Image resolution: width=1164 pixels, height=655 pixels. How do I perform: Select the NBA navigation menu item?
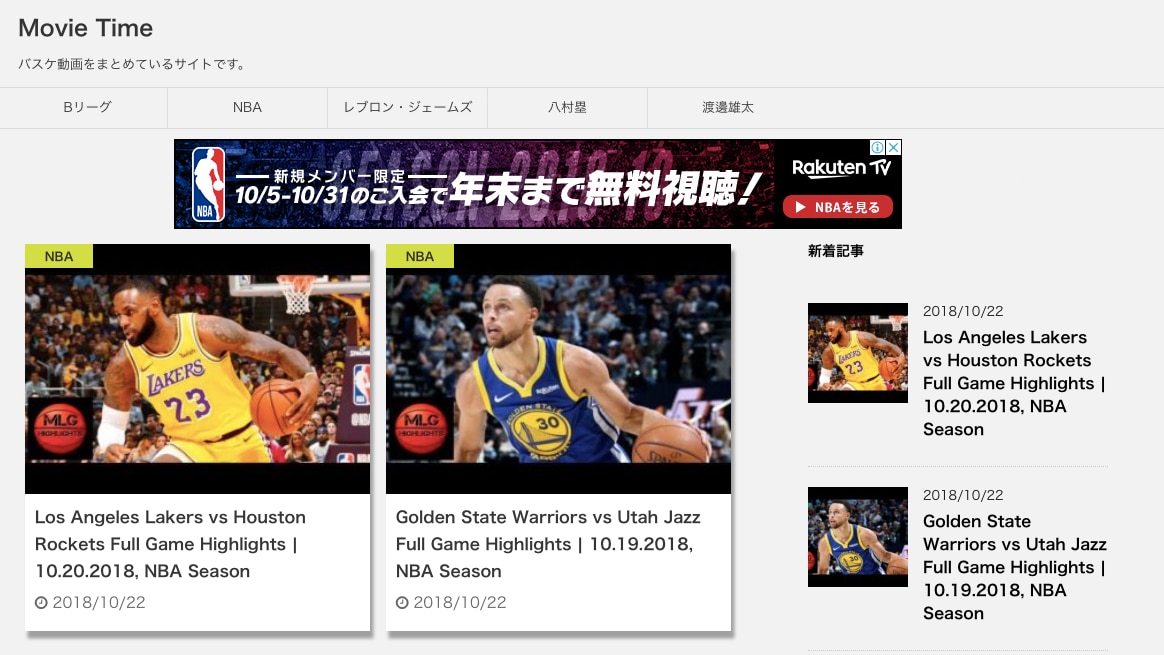pyautogui.click(x=247, y=107)
